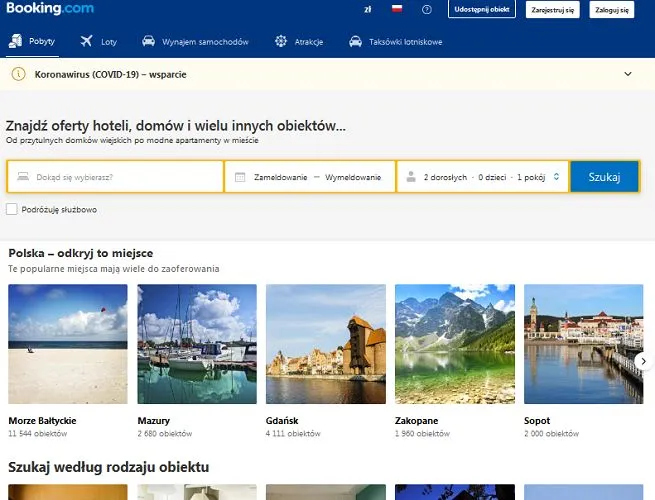Click the 11 544 obiektów text
This screenshot has width=655, height=500.
[38, 434]
